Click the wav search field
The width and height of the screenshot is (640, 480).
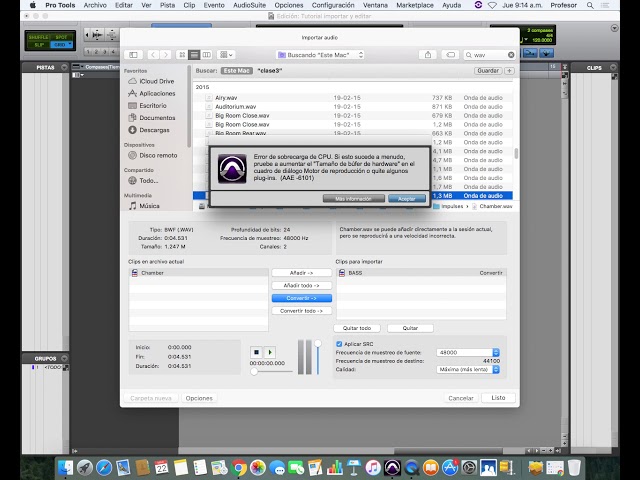(x=489, y=55)
